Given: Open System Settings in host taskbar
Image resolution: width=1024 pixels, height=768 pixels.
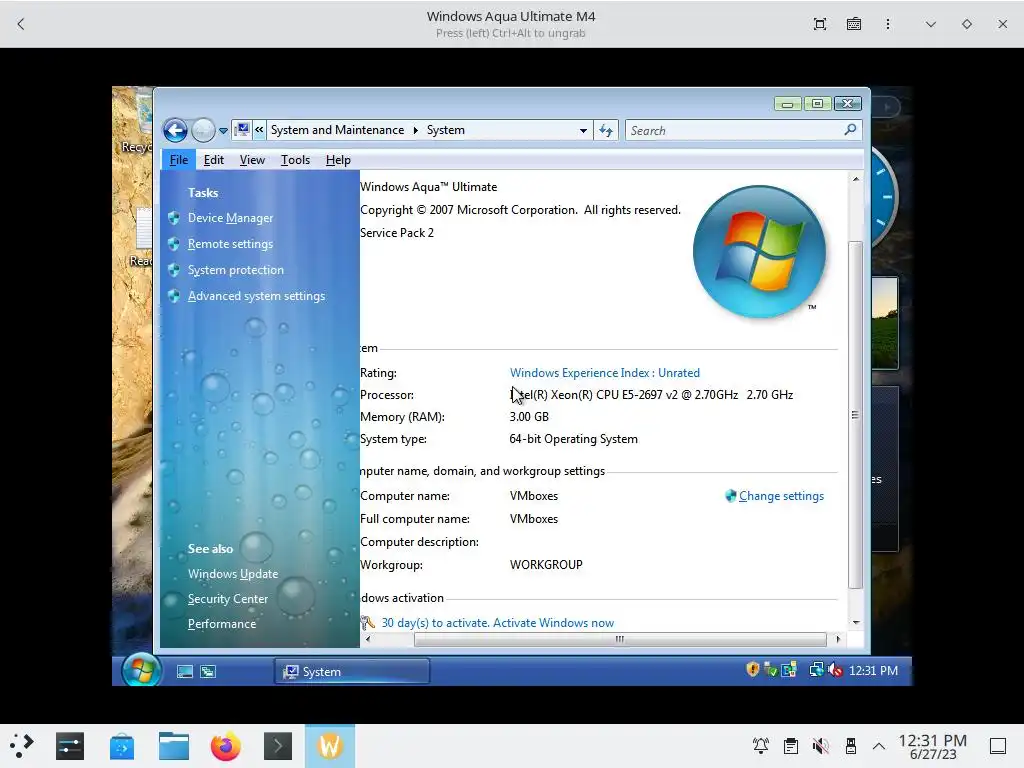Looking at the screenshot, I should [x=69, y=746].
